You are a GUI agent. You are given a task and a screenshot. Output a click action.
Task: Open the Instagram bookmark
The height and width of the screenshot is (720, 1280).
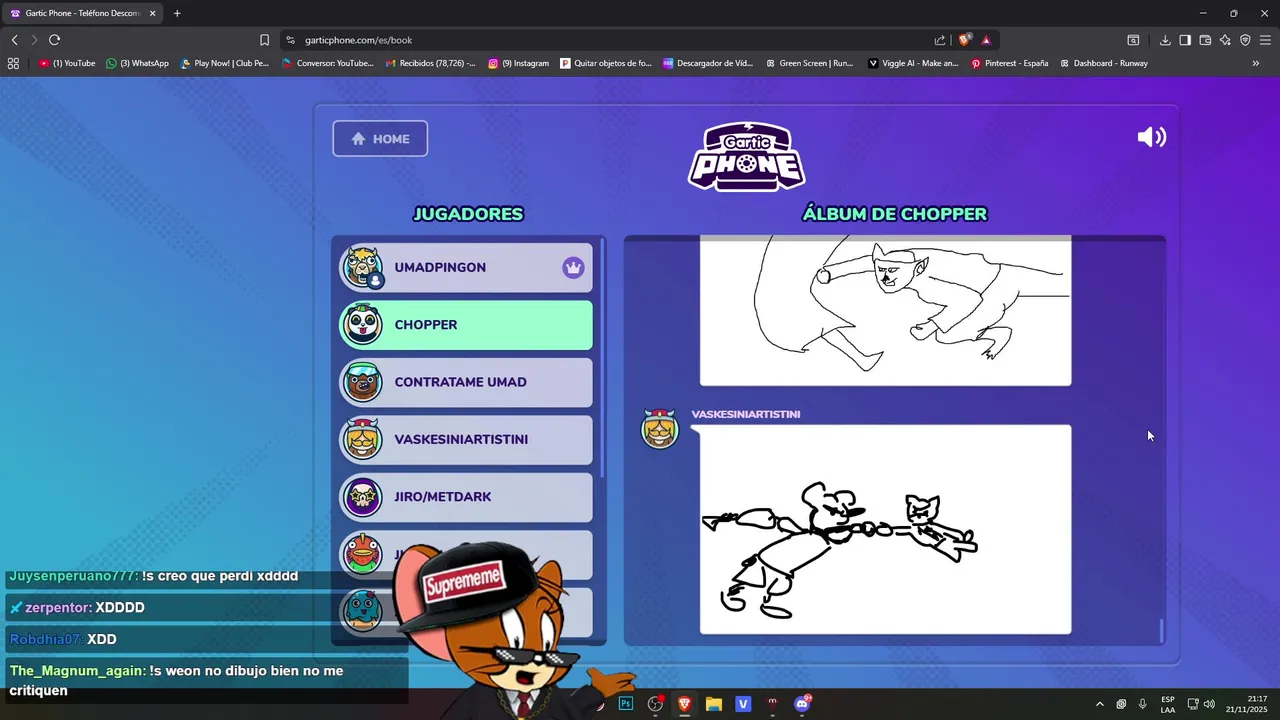point(519,63)
